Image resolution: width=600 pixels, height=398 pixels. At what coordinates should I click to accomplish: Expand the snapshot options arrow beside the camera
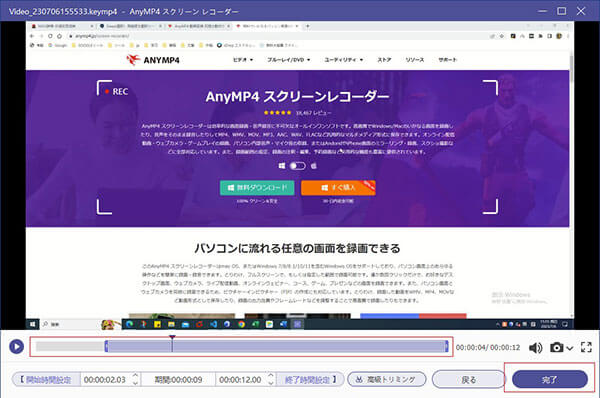(569, 348)
